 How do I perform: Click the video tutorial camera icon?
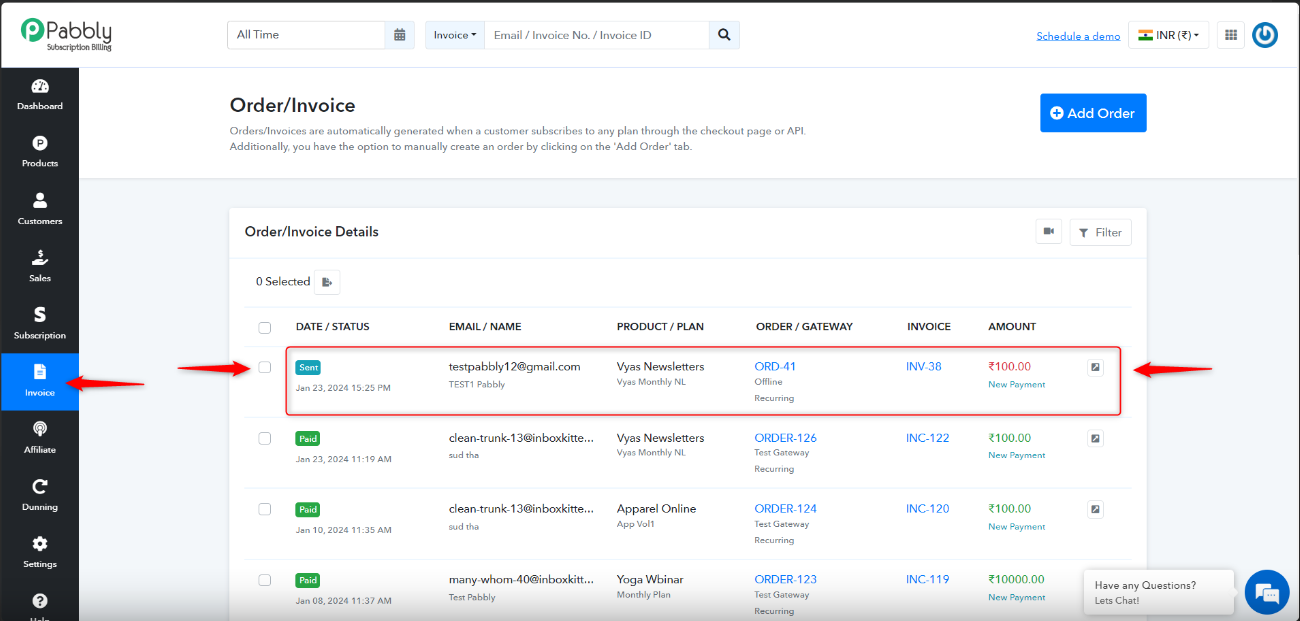[x=1048, y=232]
